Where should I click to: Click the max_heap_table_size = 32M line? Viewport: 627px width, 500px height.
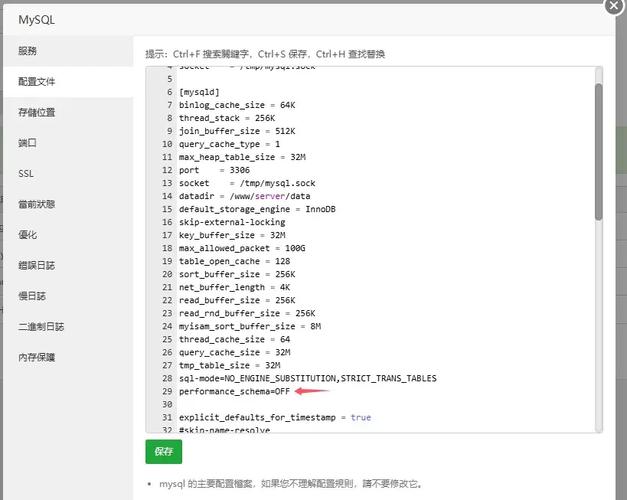[242, 157]
